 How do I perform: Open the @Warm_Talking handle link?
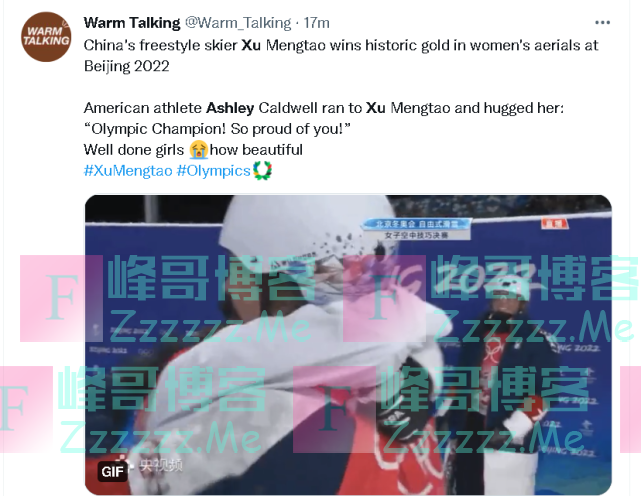(238, 23)
